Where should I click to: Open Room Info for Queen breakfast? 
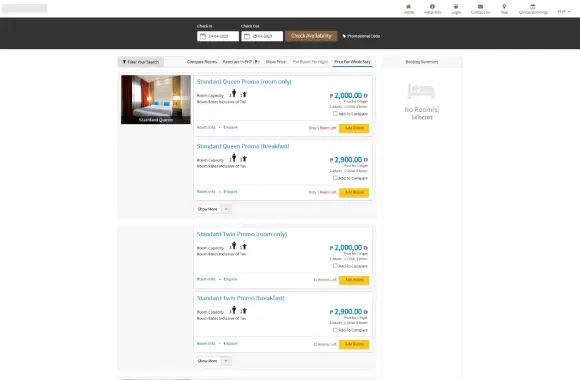206,192
